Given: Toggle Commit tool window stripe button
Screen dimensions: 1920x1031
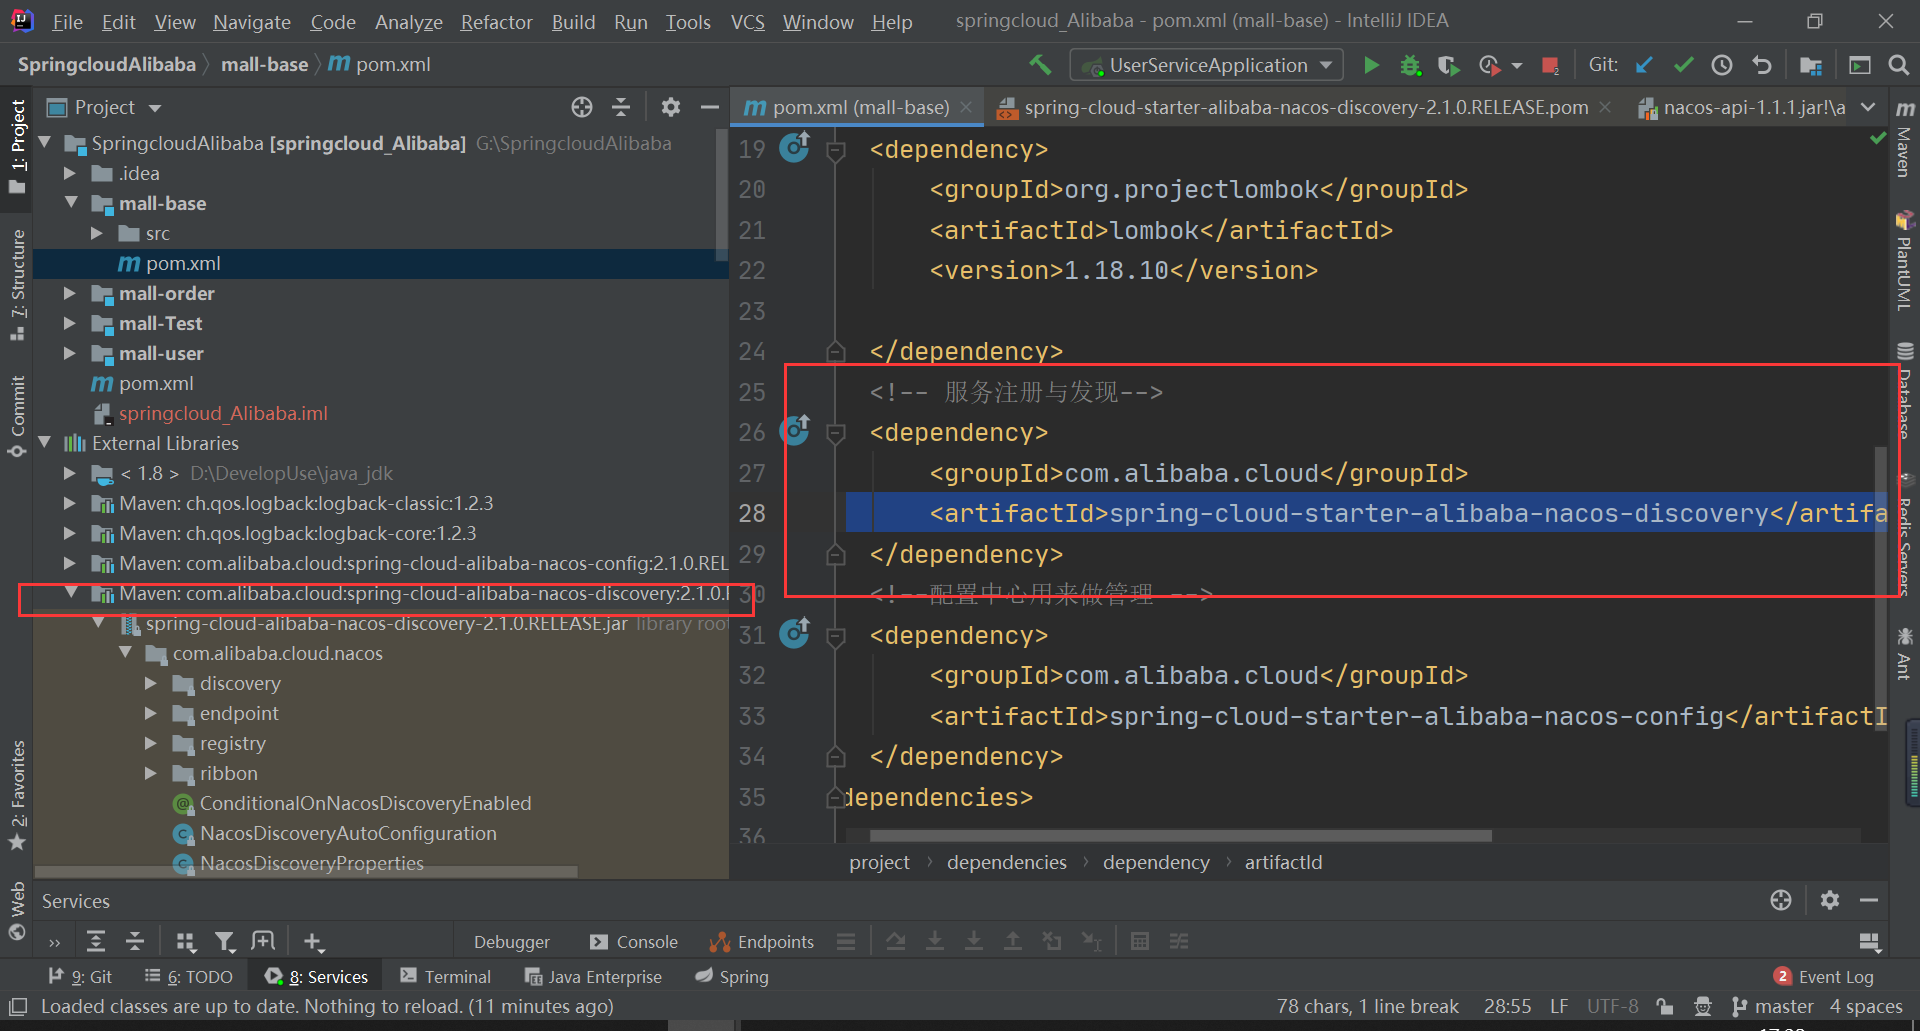Looking at the screenshot, I should tap(17, 415).
